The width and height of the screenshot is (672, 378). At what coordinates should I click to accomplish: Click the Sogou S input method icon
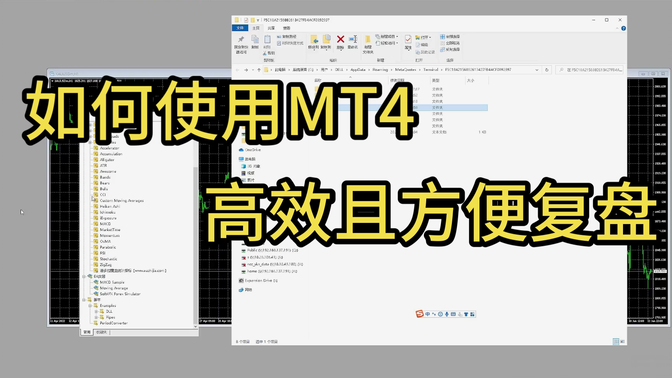[x=419, y=314]
